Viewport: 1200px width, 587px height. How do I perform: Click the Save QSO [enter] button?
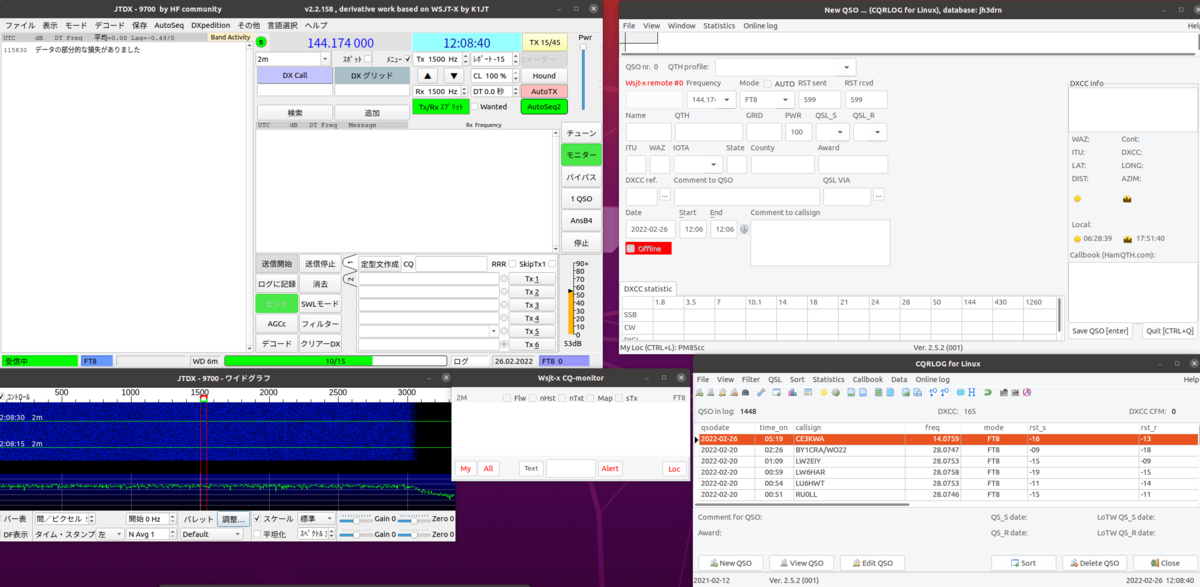click(1100, 331)
